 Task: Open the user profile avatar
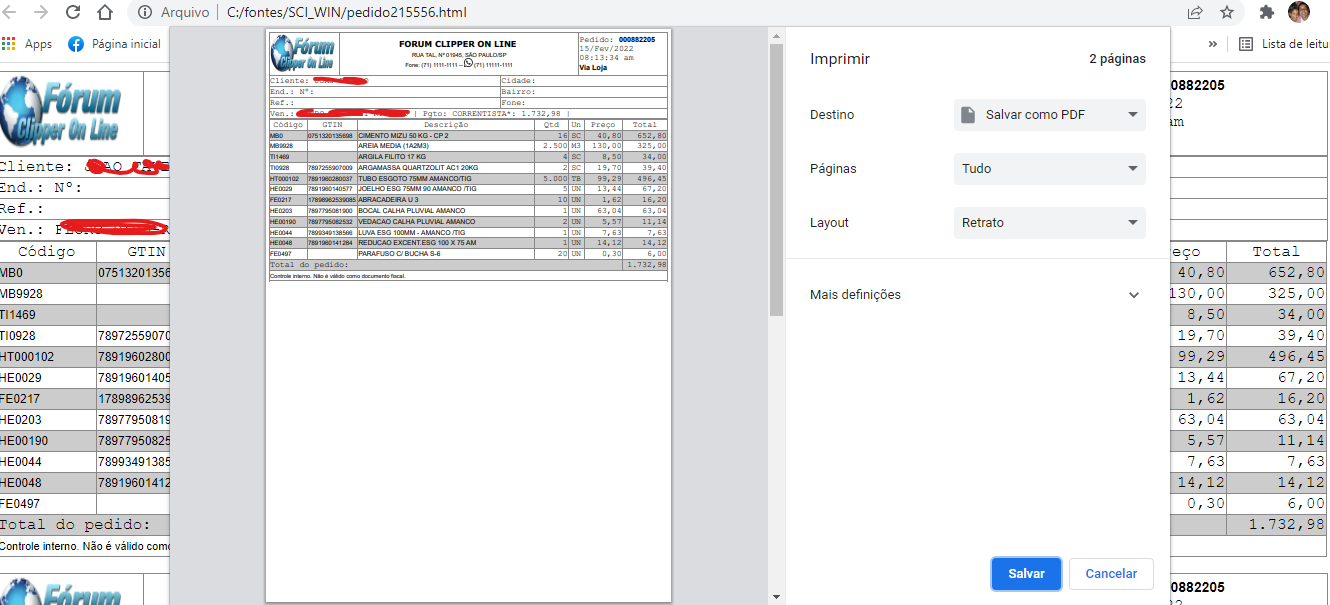point(1299,13)
